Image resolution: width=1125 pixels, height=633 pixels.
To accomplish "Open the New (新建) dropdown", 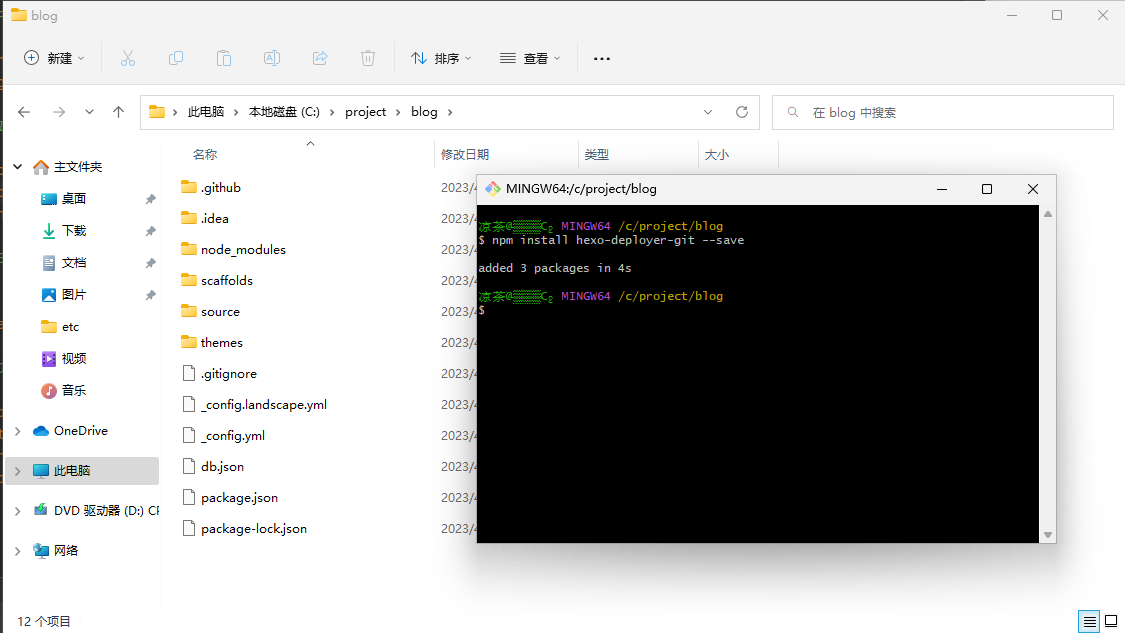I will pos(54,58).
